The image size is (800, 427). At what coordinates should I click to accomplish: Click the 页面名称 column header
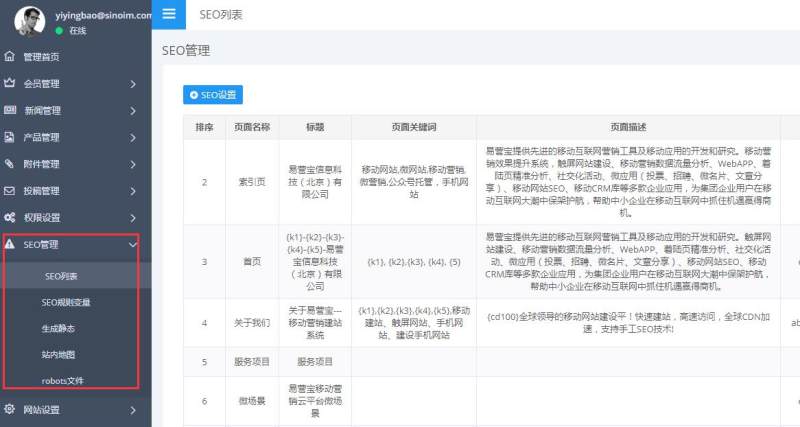coord(252,127)
